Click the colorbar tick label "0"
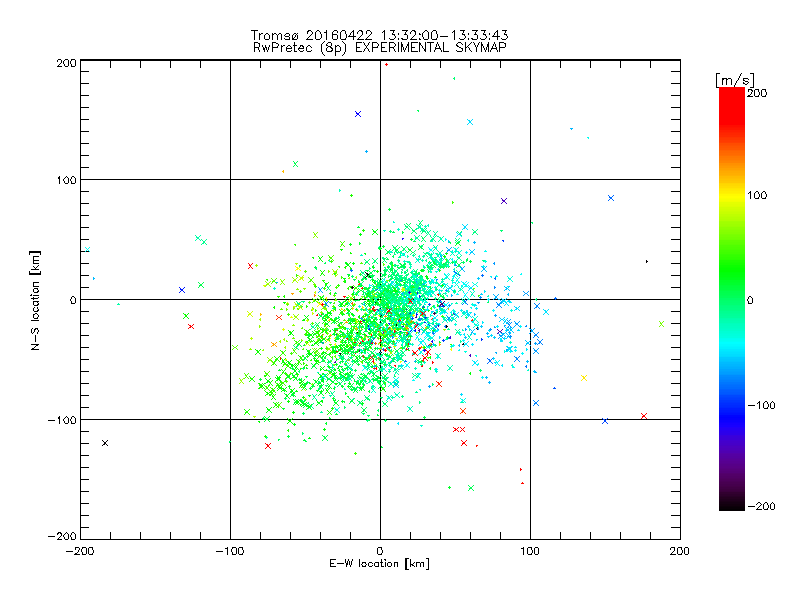The image size is (800, 600). pos(750,300)
